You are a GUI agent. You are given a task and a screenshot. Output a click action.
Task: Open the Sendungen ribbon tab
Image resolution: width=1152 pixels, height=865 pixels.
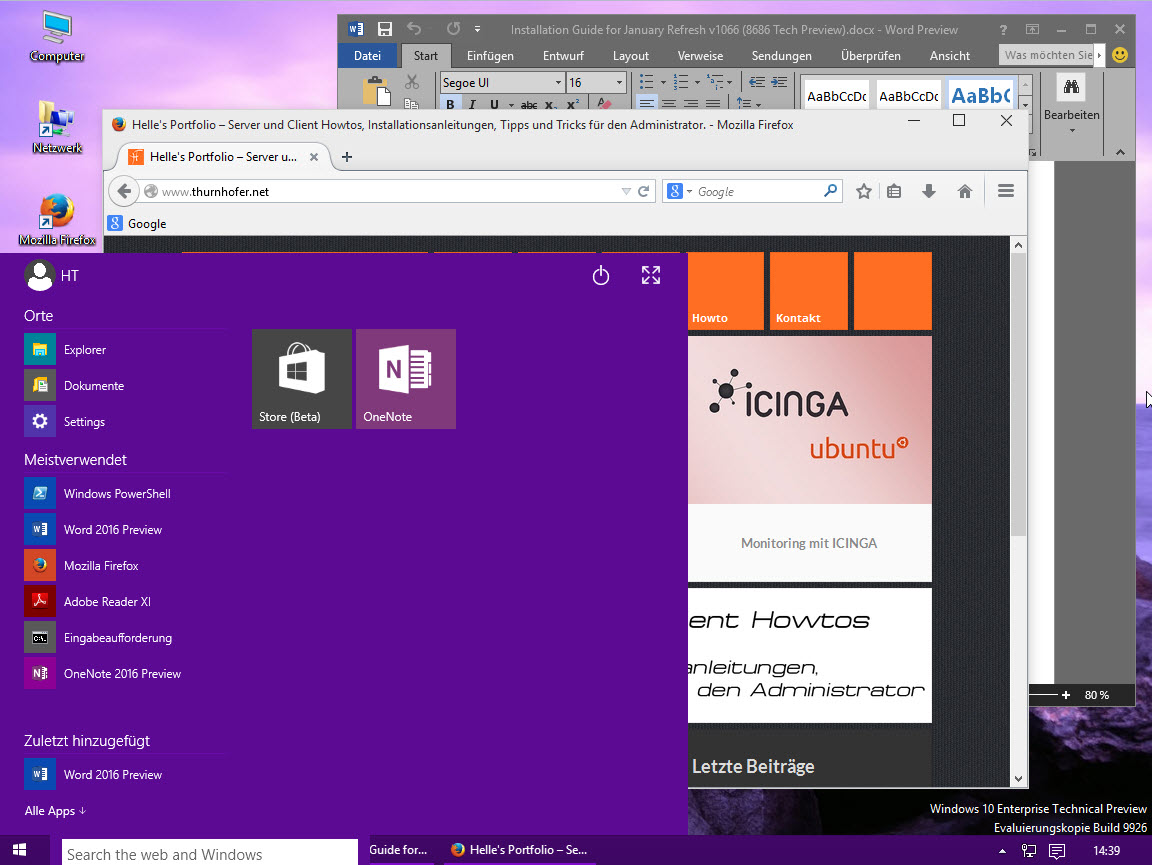pyautogui.click(x=782, y=56)
